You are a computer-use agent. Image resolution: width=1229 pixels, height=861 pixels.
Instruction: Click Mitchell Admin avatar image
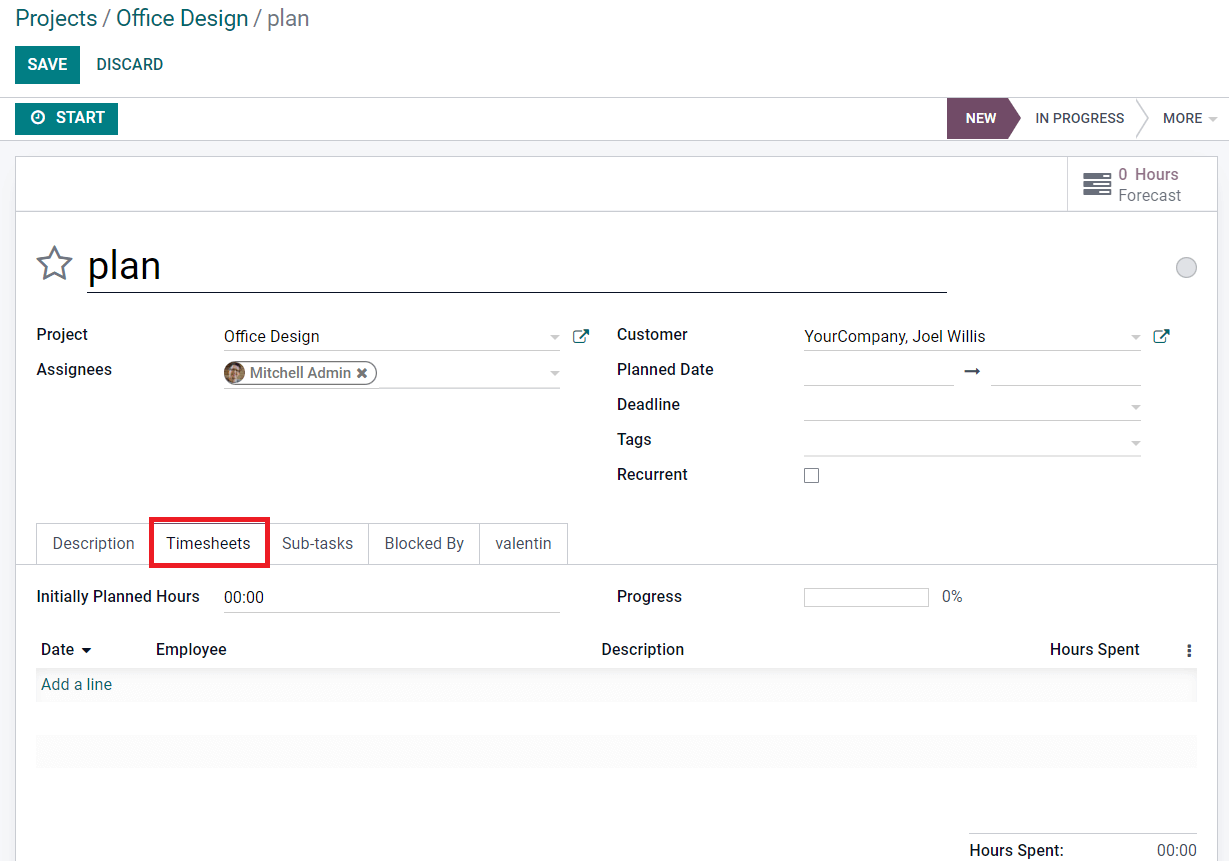(x=235, y=373)
